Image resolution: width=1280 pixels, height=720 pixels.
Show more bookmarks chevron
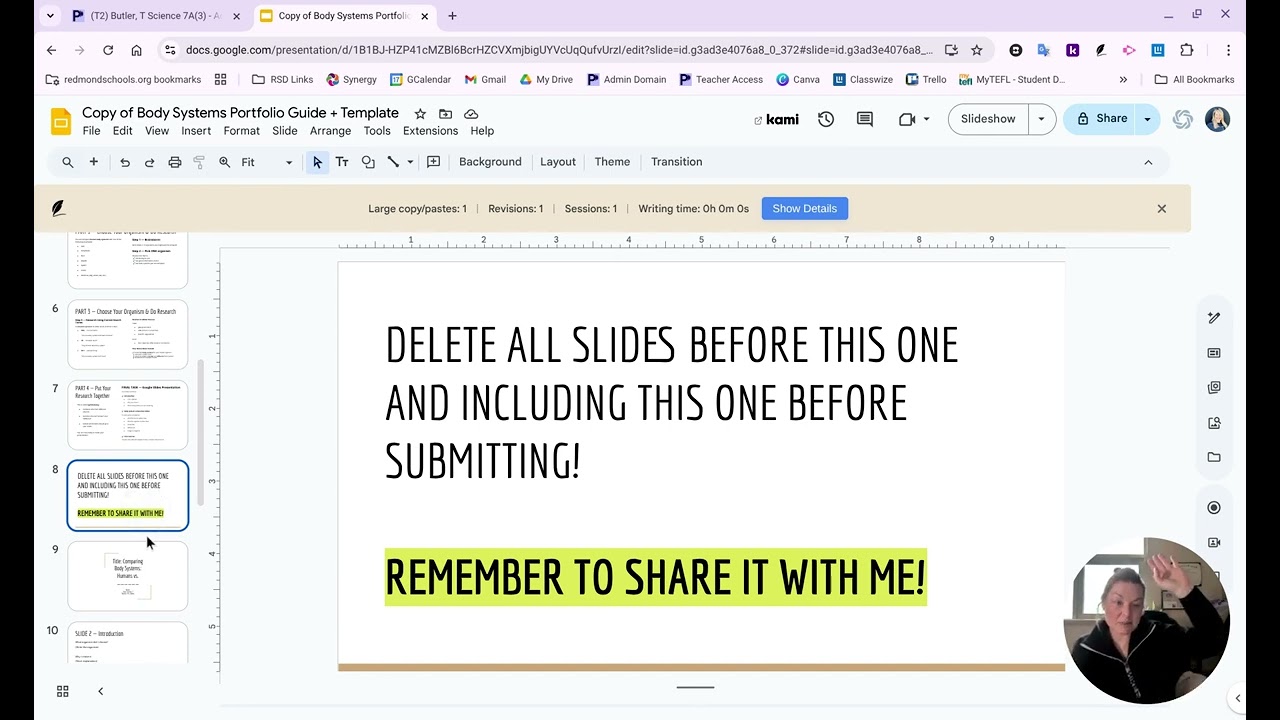click(x=1123, y=80)
